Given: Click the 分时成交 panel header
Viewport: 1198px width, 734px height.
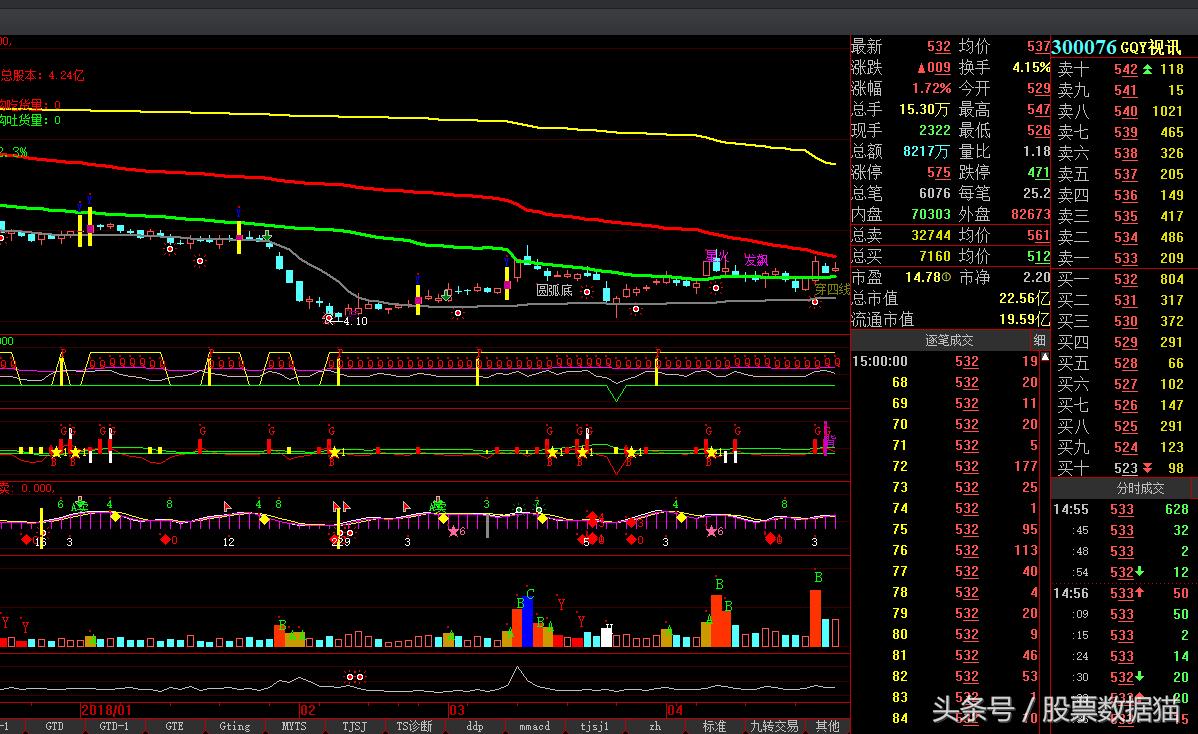Looking at the screenshot, I should pyautogui.click(x=1140, y=488).
